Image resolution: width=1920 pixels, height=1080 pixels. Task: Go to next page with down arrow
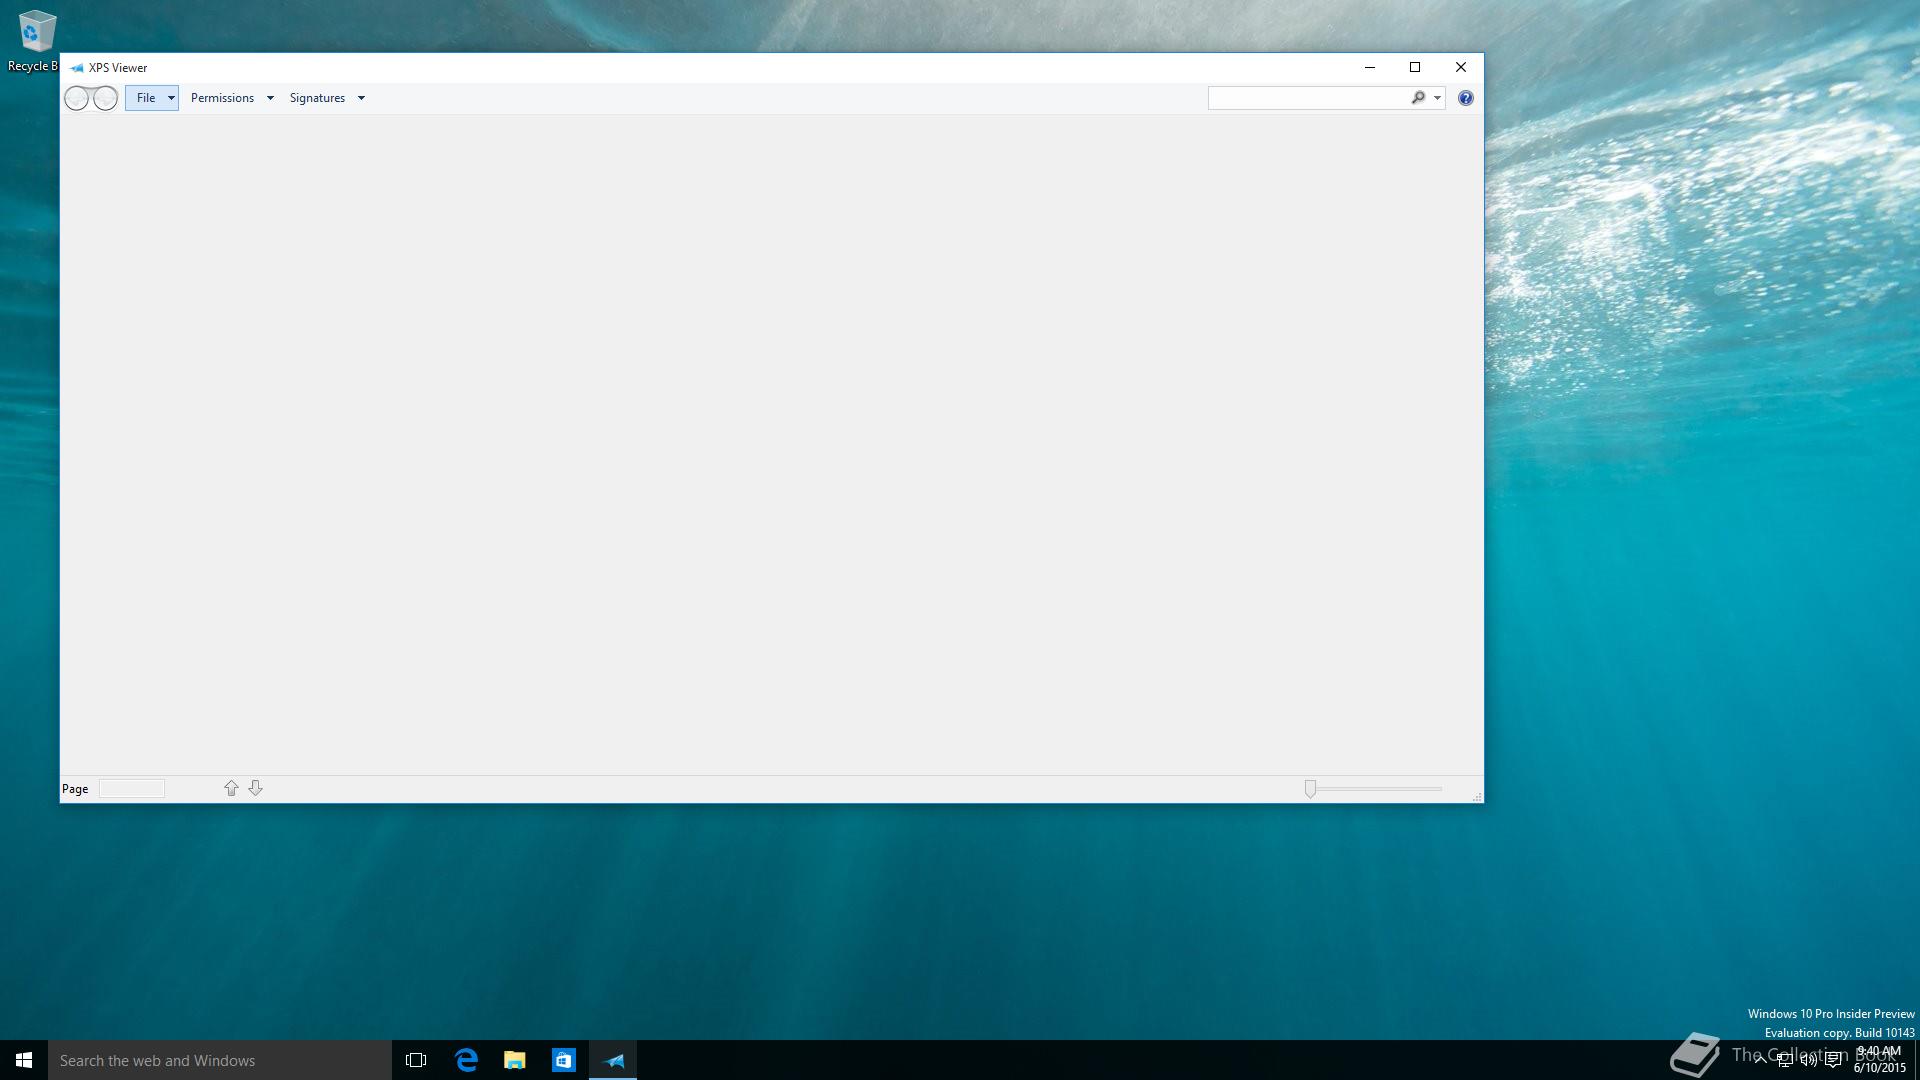[x=255, y=788]
